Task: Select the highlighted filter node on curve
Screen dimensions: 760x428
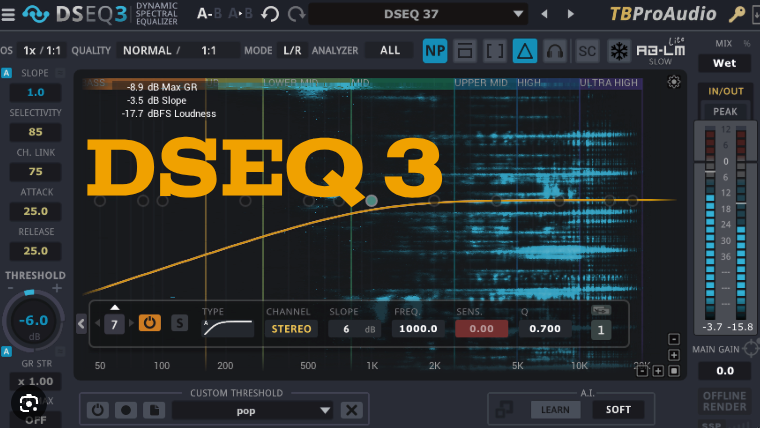Action: [x=371, y=200]
